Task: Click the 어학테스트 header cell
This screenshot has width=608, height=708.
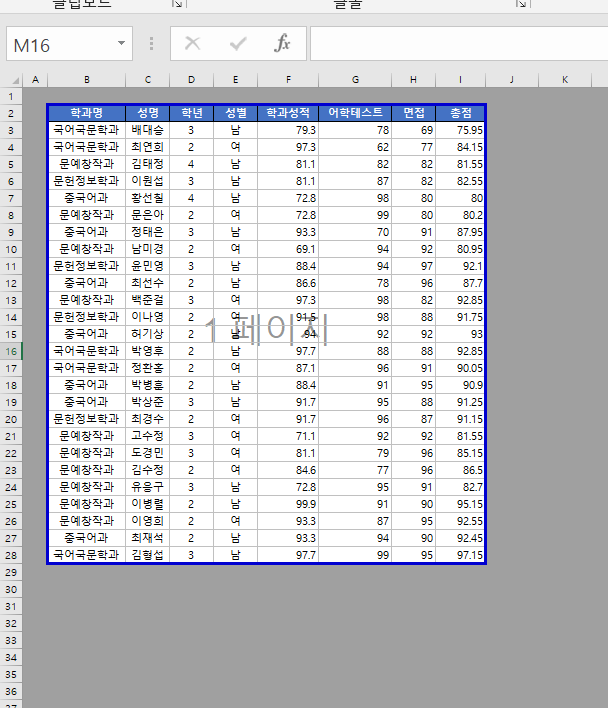Action: pyautogui.click(x=355, y=113)
